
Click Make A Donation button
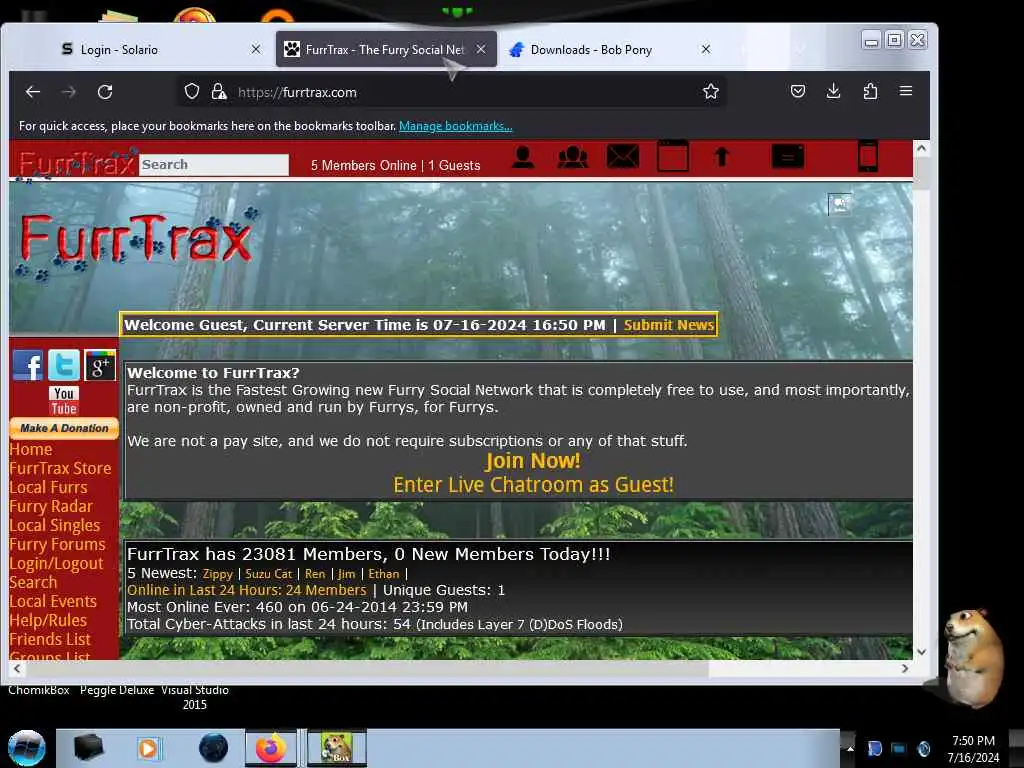[x=64, y=428]
